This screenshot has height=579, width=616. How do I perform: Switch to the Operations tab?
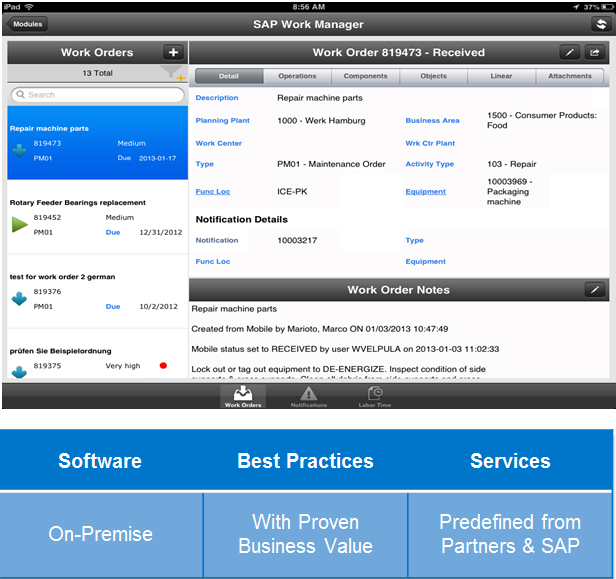pyautogui.click(x=297, y=76)
